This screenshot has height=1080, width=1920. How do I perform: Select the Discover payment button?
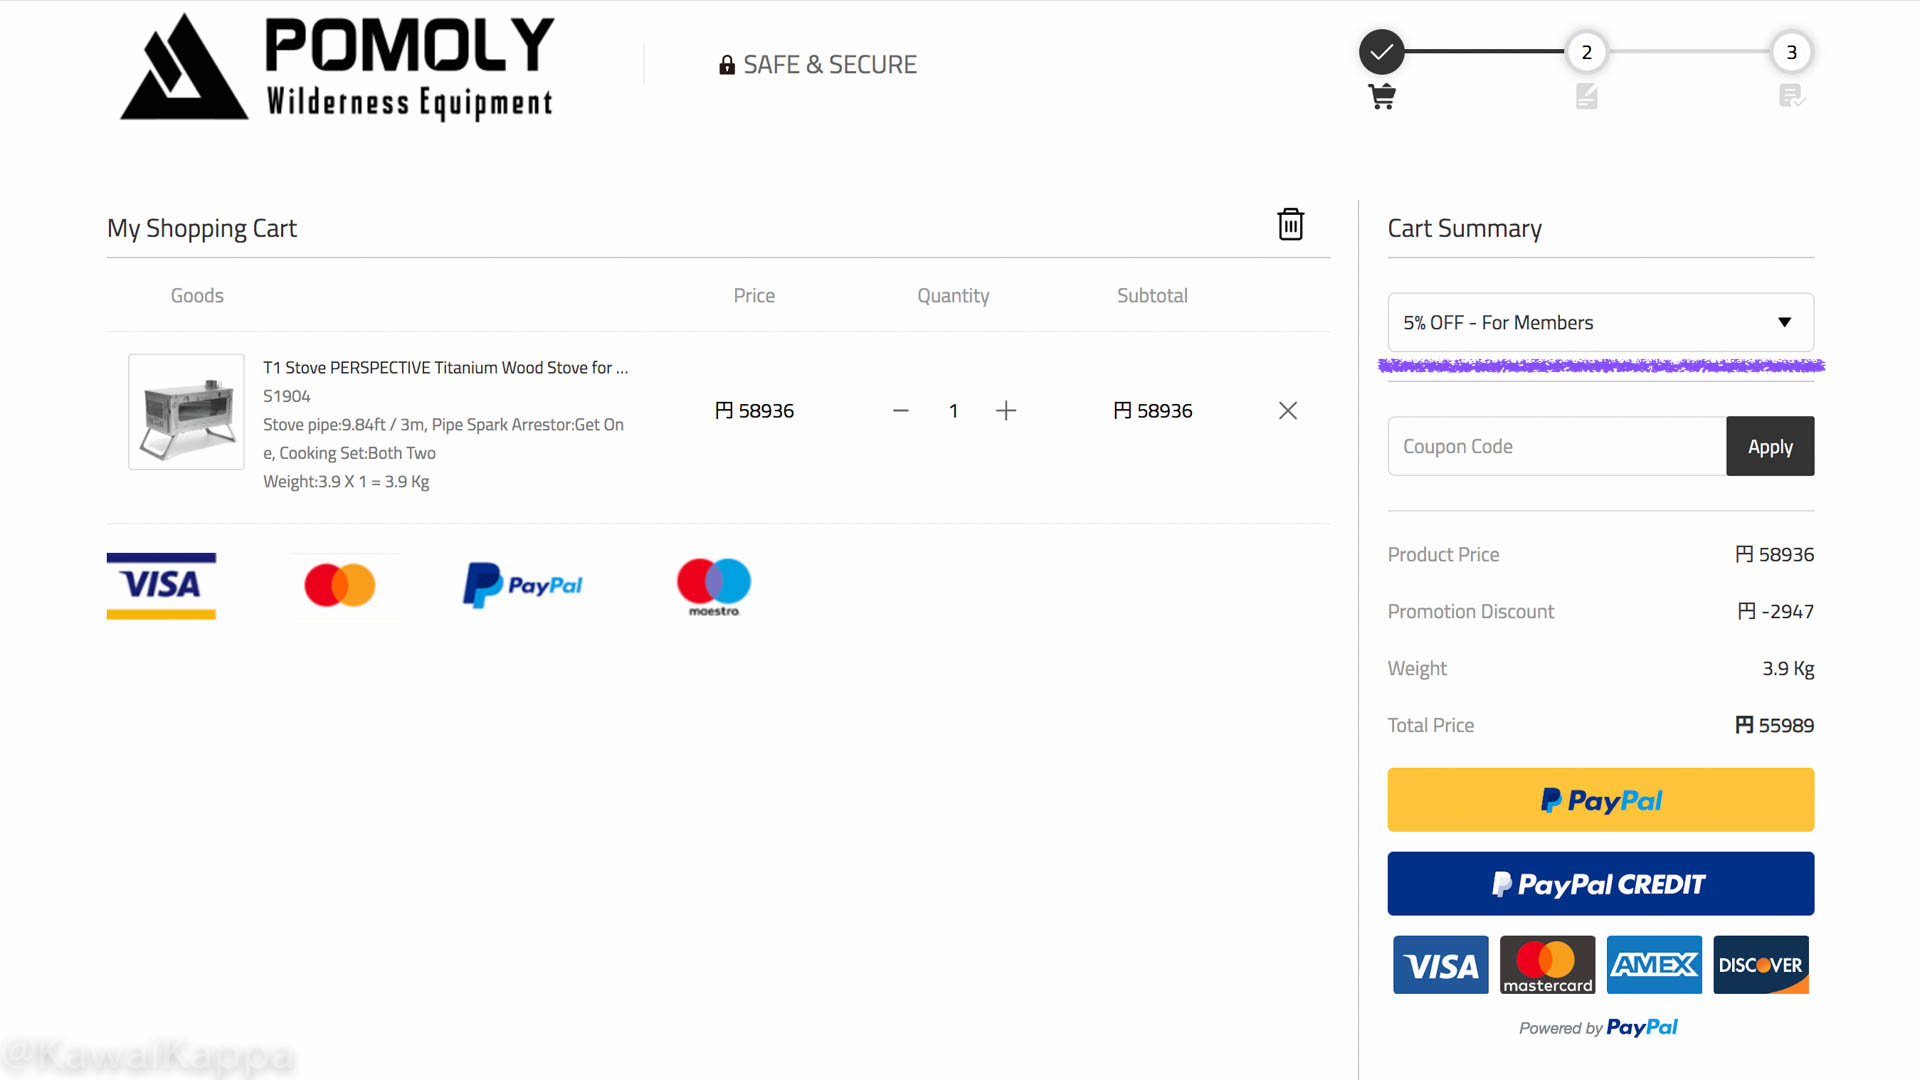tap(1760, 965)
